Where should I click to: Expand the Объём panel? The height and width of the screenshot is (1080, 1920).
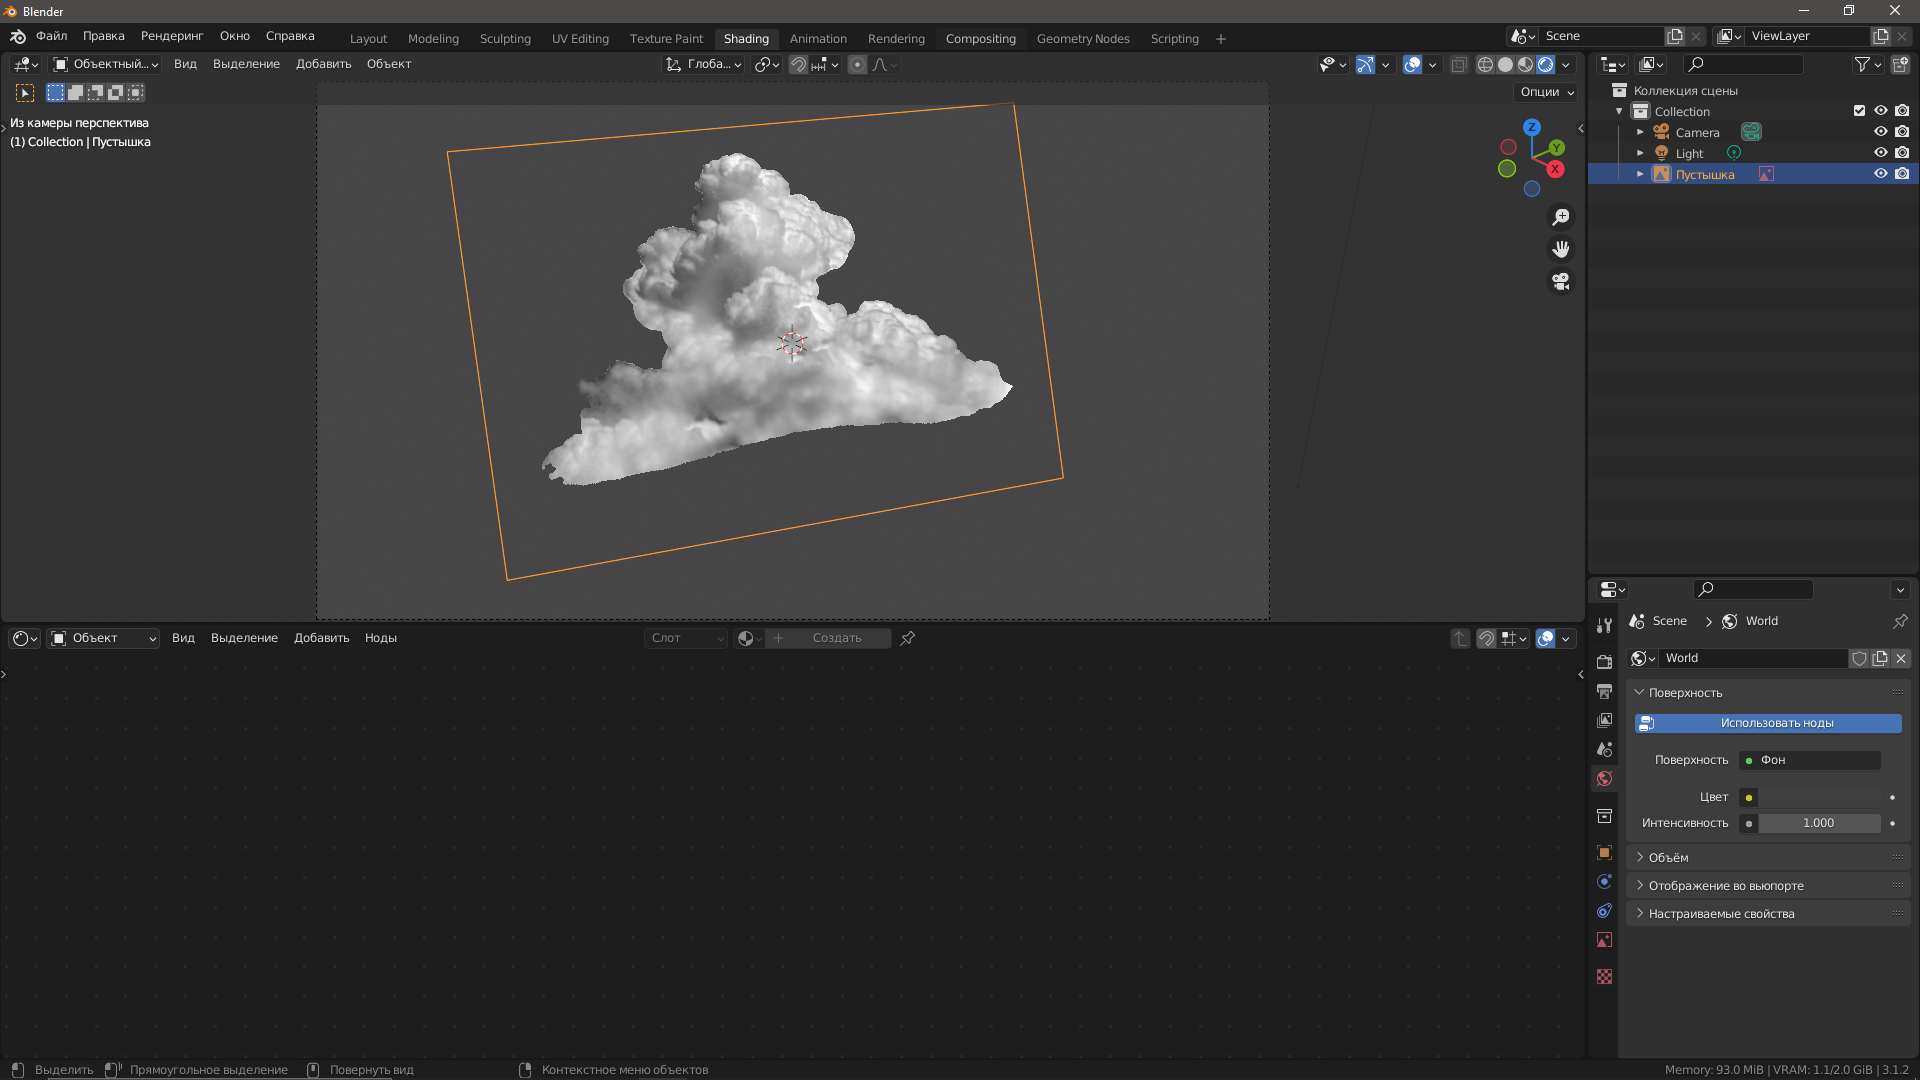pyautogui.click(x=1668, y=858)
